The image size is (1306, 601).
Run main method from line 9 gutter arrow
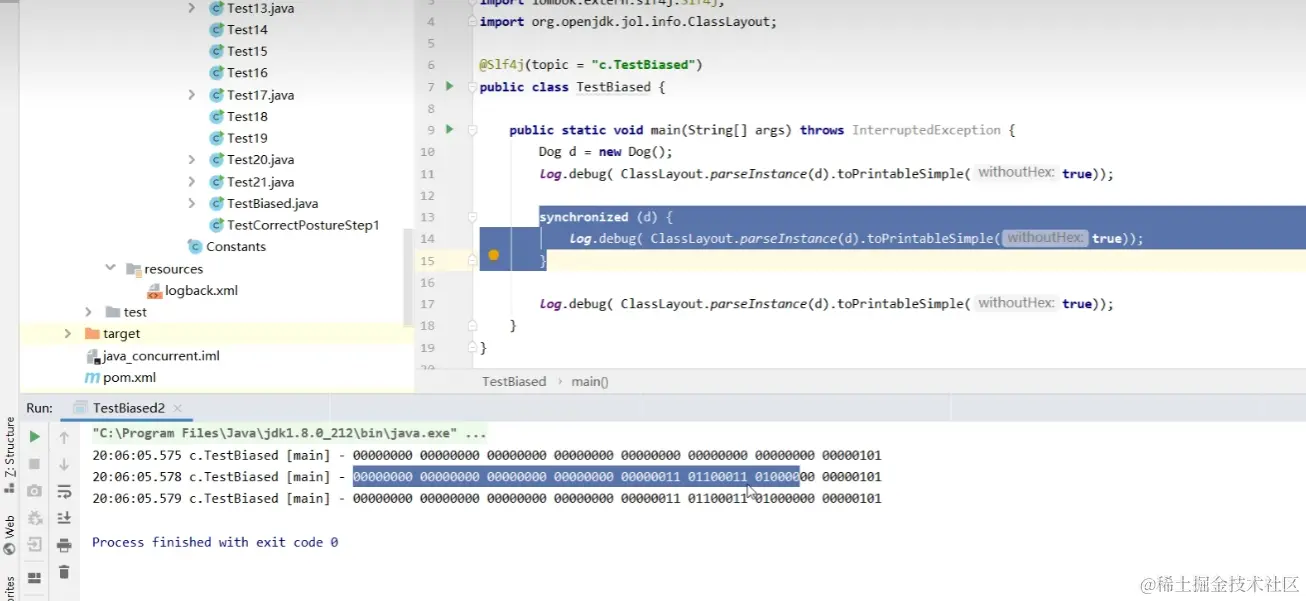pyautogui.click(x=449, y=130)
